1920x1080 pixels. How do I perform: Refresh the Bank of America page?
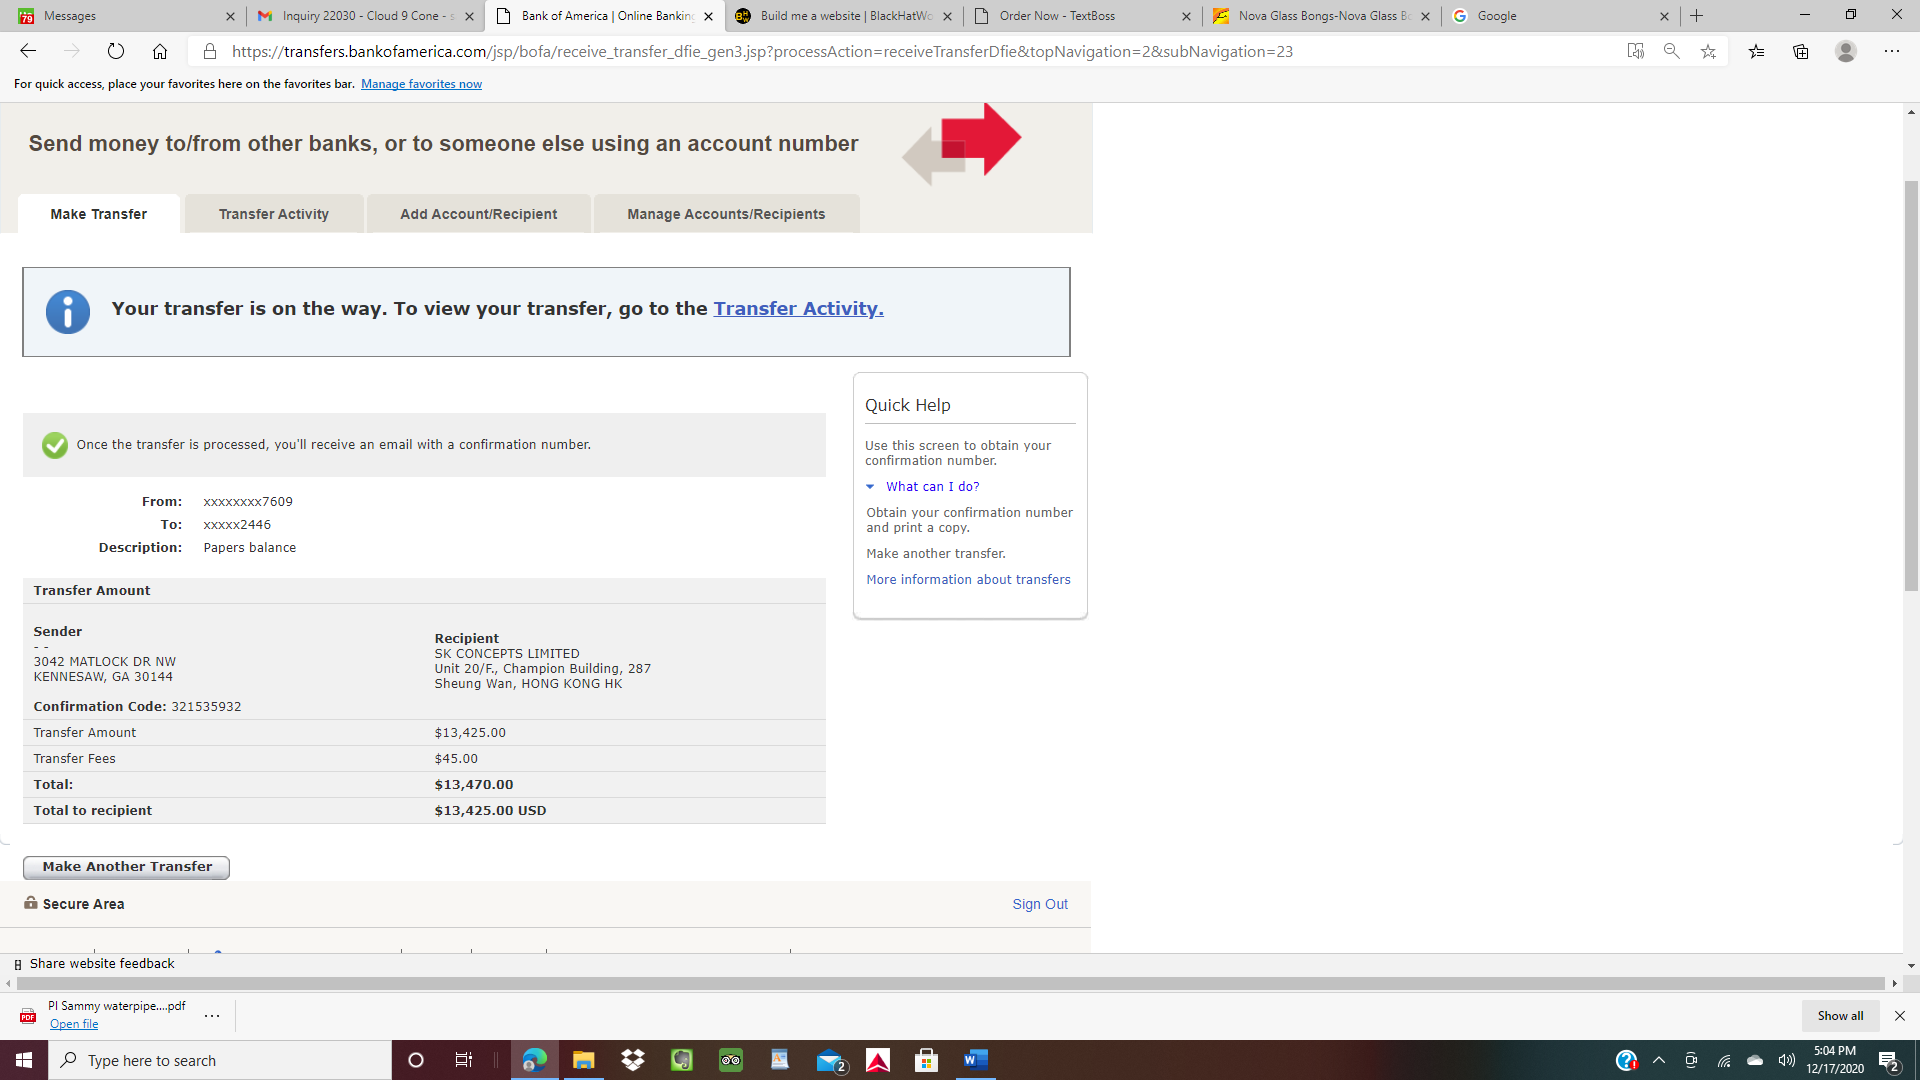pos(116,51)
